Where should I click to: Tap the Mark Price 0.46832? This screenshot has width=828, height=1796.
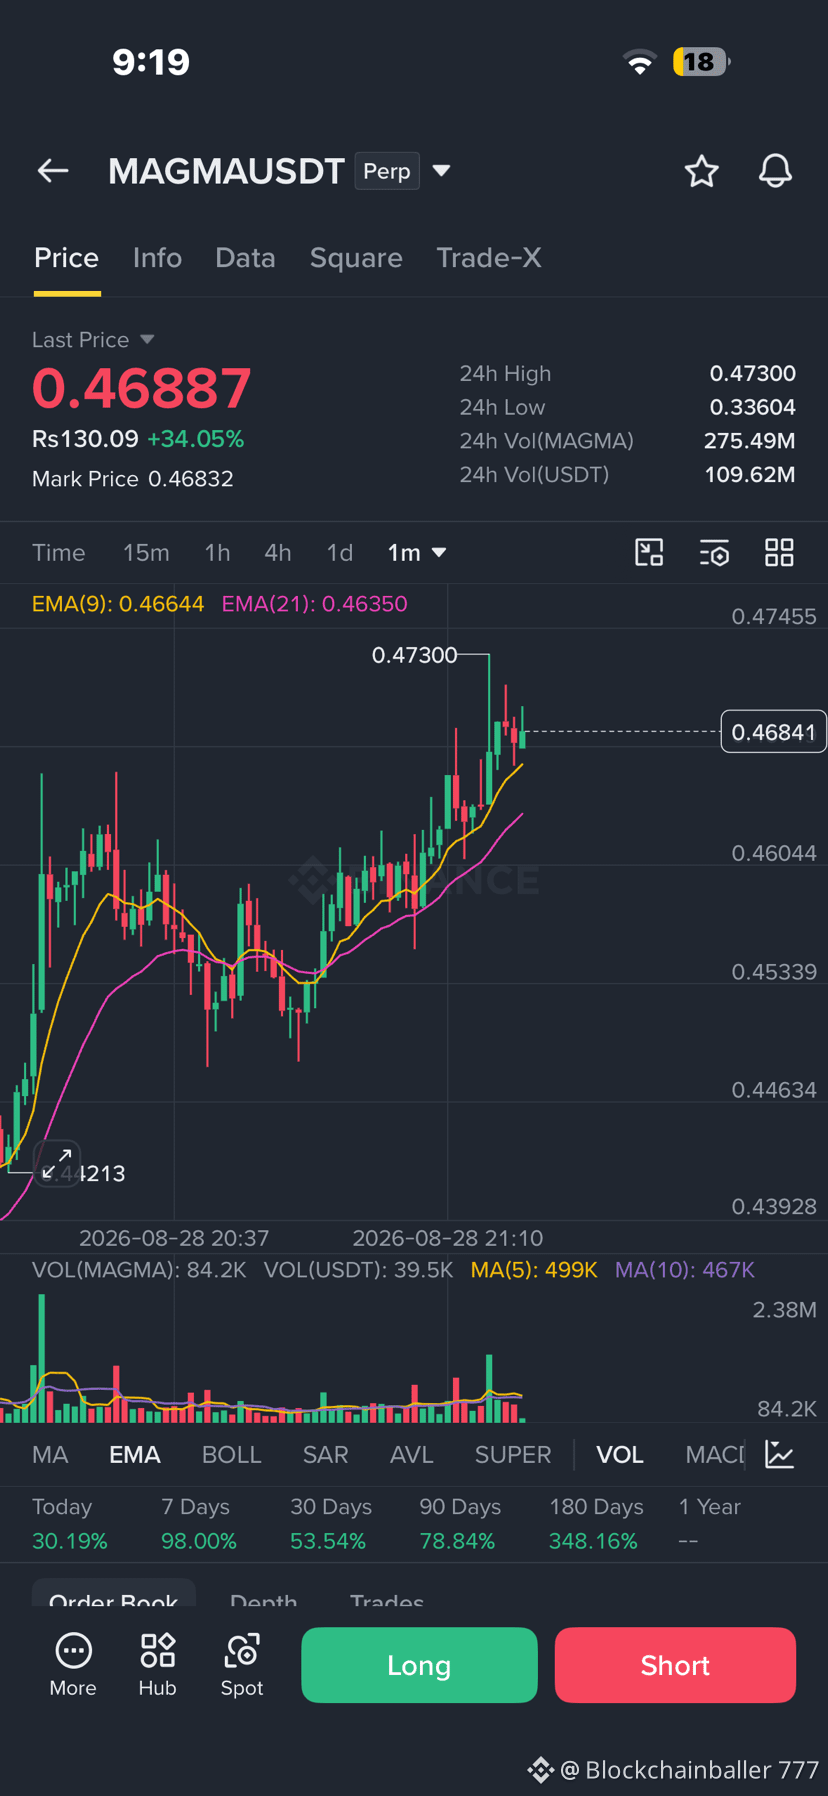(x=133, y=479)
